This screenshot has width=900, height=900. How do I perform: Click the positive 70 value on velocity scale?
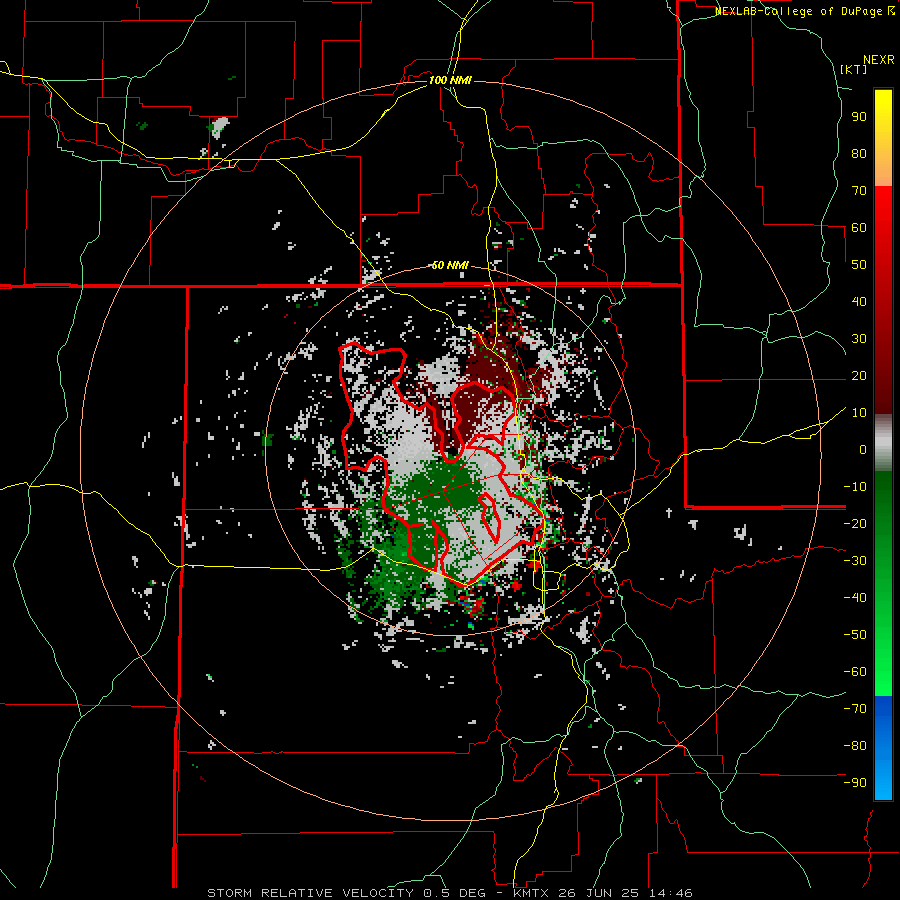tap(859, 191)
